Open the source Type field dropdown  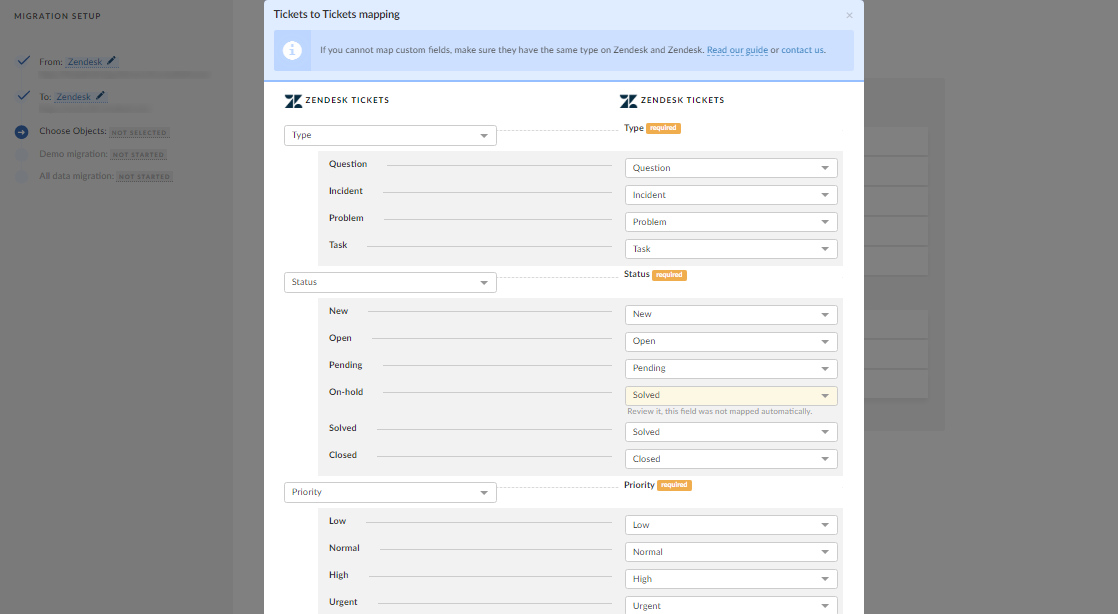pos(390,135)
